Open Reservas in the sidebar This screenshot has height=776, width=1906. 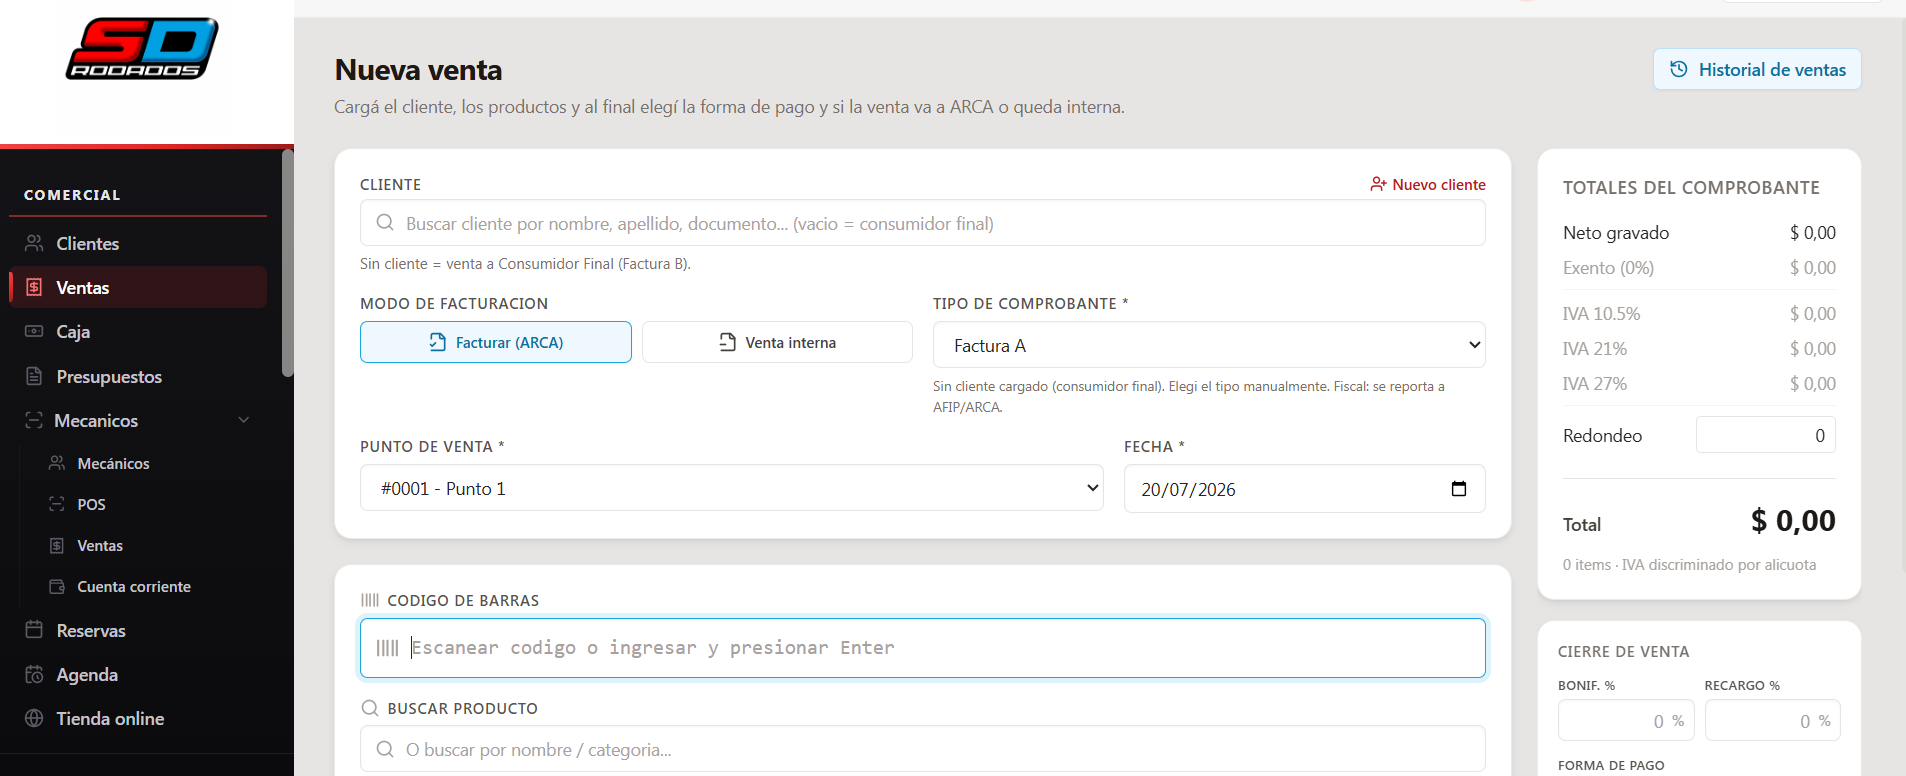pos(138,630)
